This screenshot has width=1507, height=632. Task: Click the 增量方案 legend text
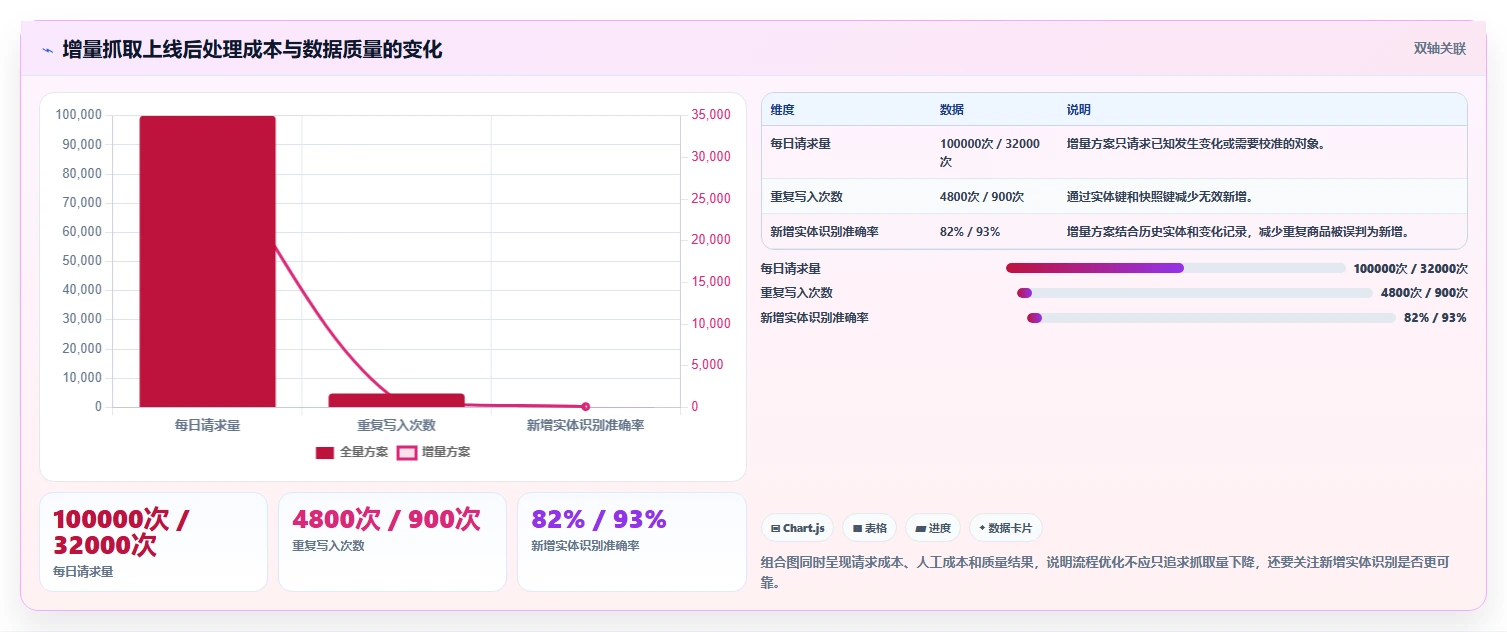pyautogui.click(x=446, y=452)
